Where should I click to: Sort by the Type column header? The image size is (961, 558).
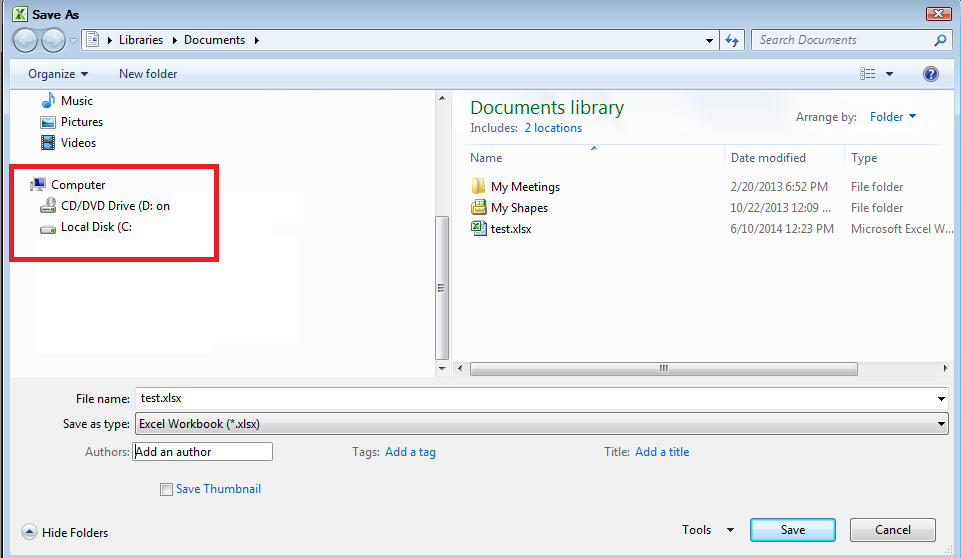point(864,158)
